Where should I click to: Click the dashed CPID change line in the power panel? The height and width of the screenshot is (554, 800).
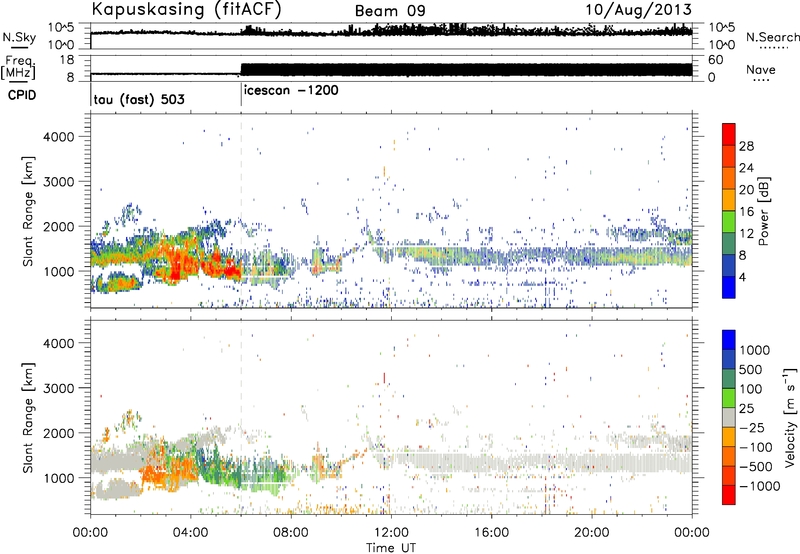tap(241, 211)
